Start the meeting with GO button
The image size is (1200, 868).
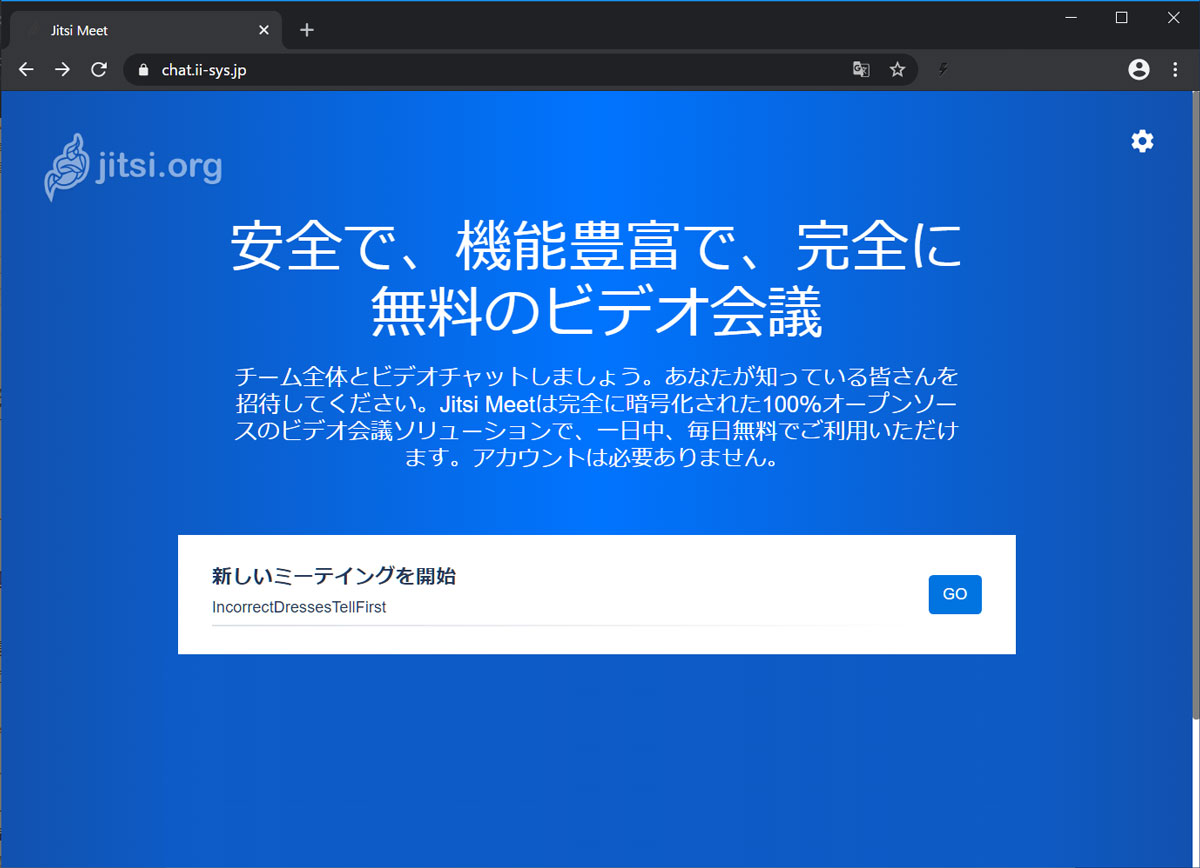955,594
